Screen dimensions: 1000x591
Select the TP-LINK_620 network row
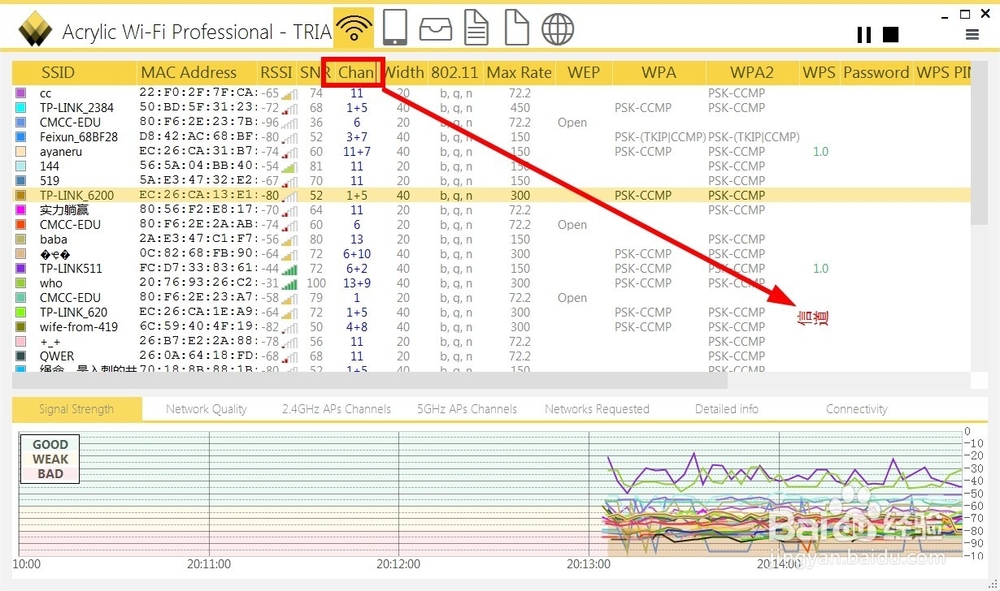coord(491,312)
